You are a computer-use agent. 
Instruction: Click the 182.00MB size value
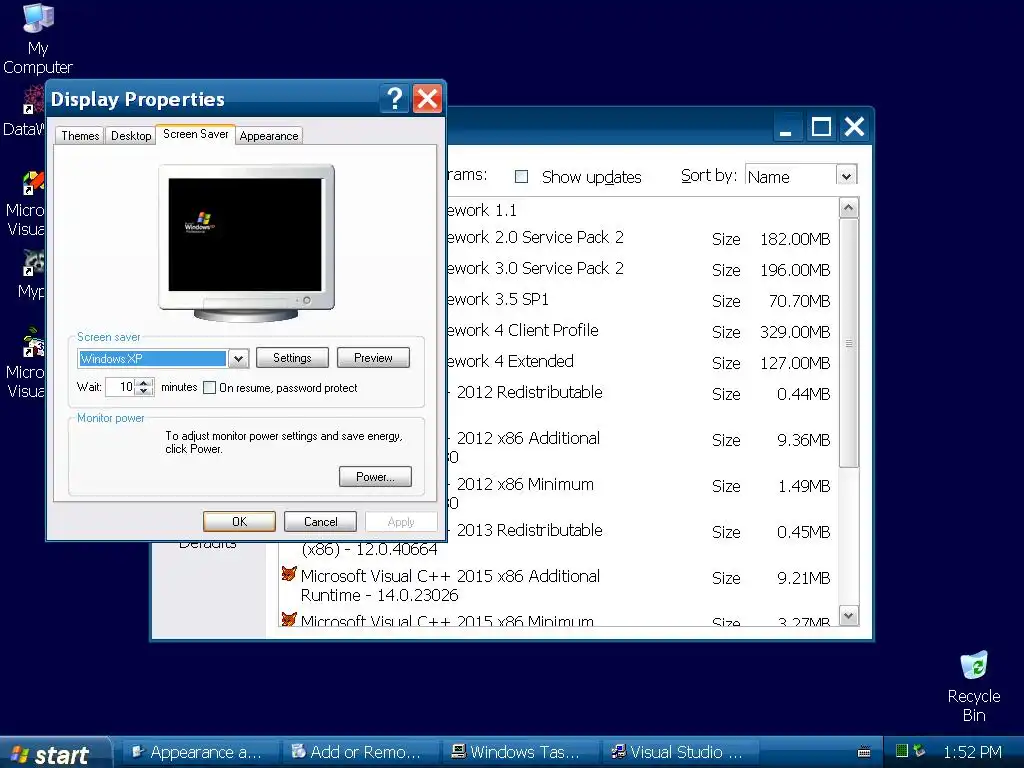(x=795, y=239)
